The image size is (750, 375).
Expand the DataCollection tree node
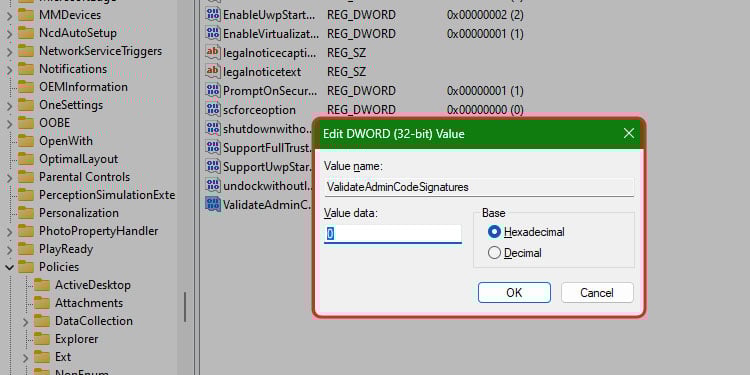pyautogui.click(x=26, y=321)
